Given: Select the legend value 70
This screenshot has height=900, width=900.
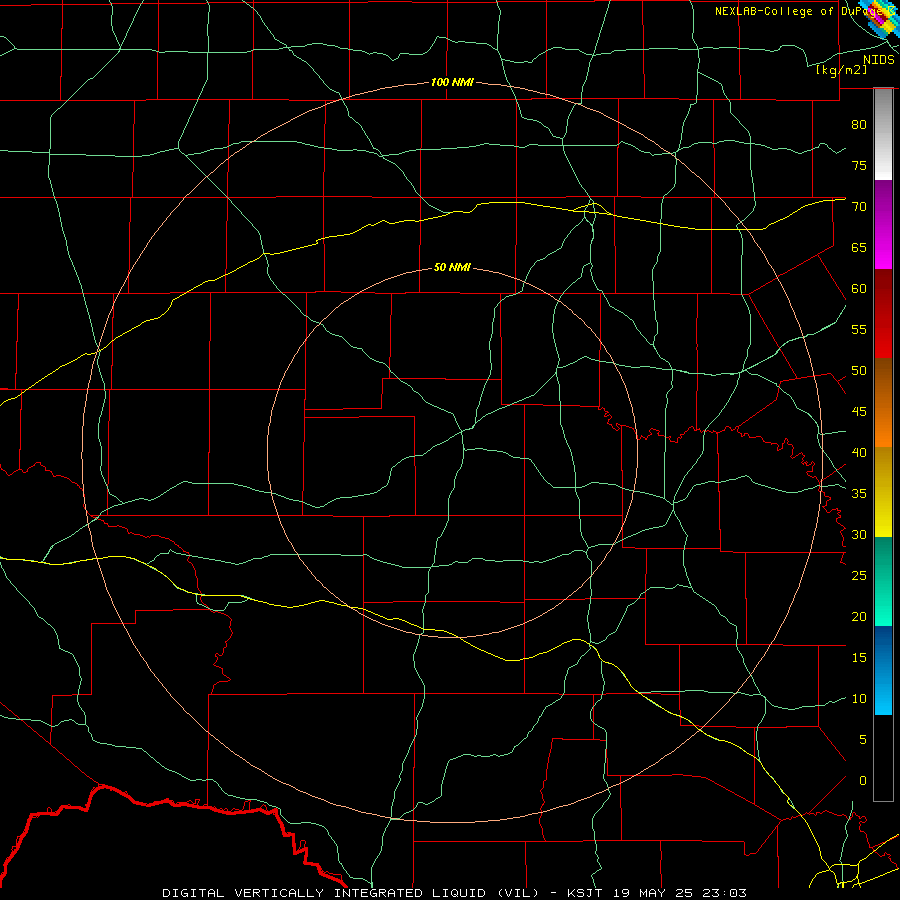Looking at the screenshot, I should [859, 207].
